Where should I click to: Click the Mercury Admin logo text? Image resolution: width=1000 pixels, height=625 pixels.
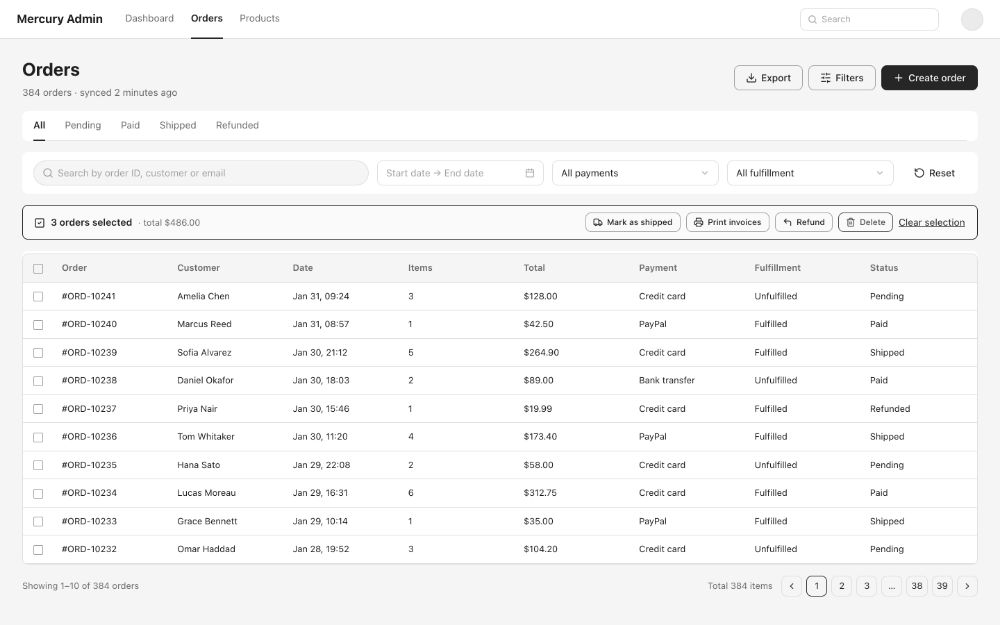click(59, 18)
